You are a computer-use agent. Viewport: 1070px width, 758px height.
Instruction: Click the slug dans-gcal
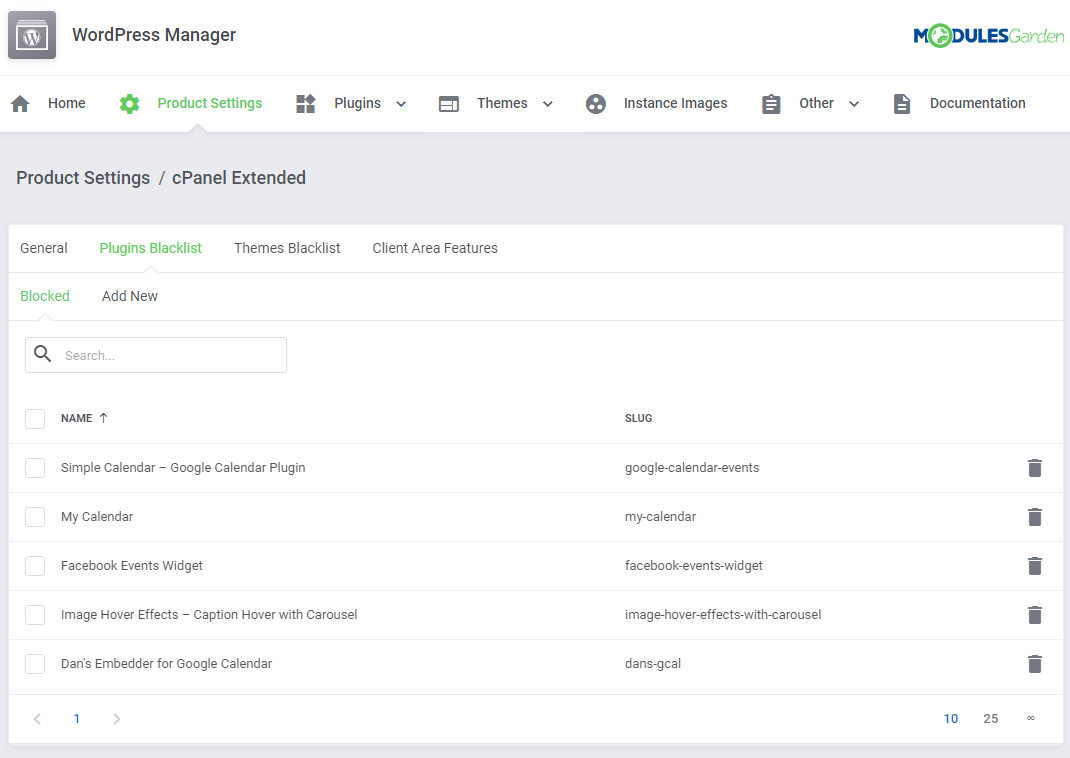point(653,664)
